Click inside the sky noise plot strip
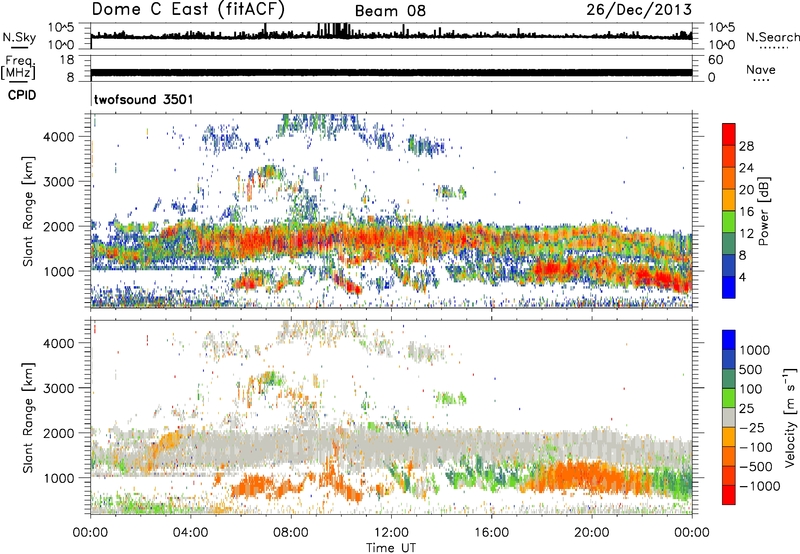 click(391, 36)
